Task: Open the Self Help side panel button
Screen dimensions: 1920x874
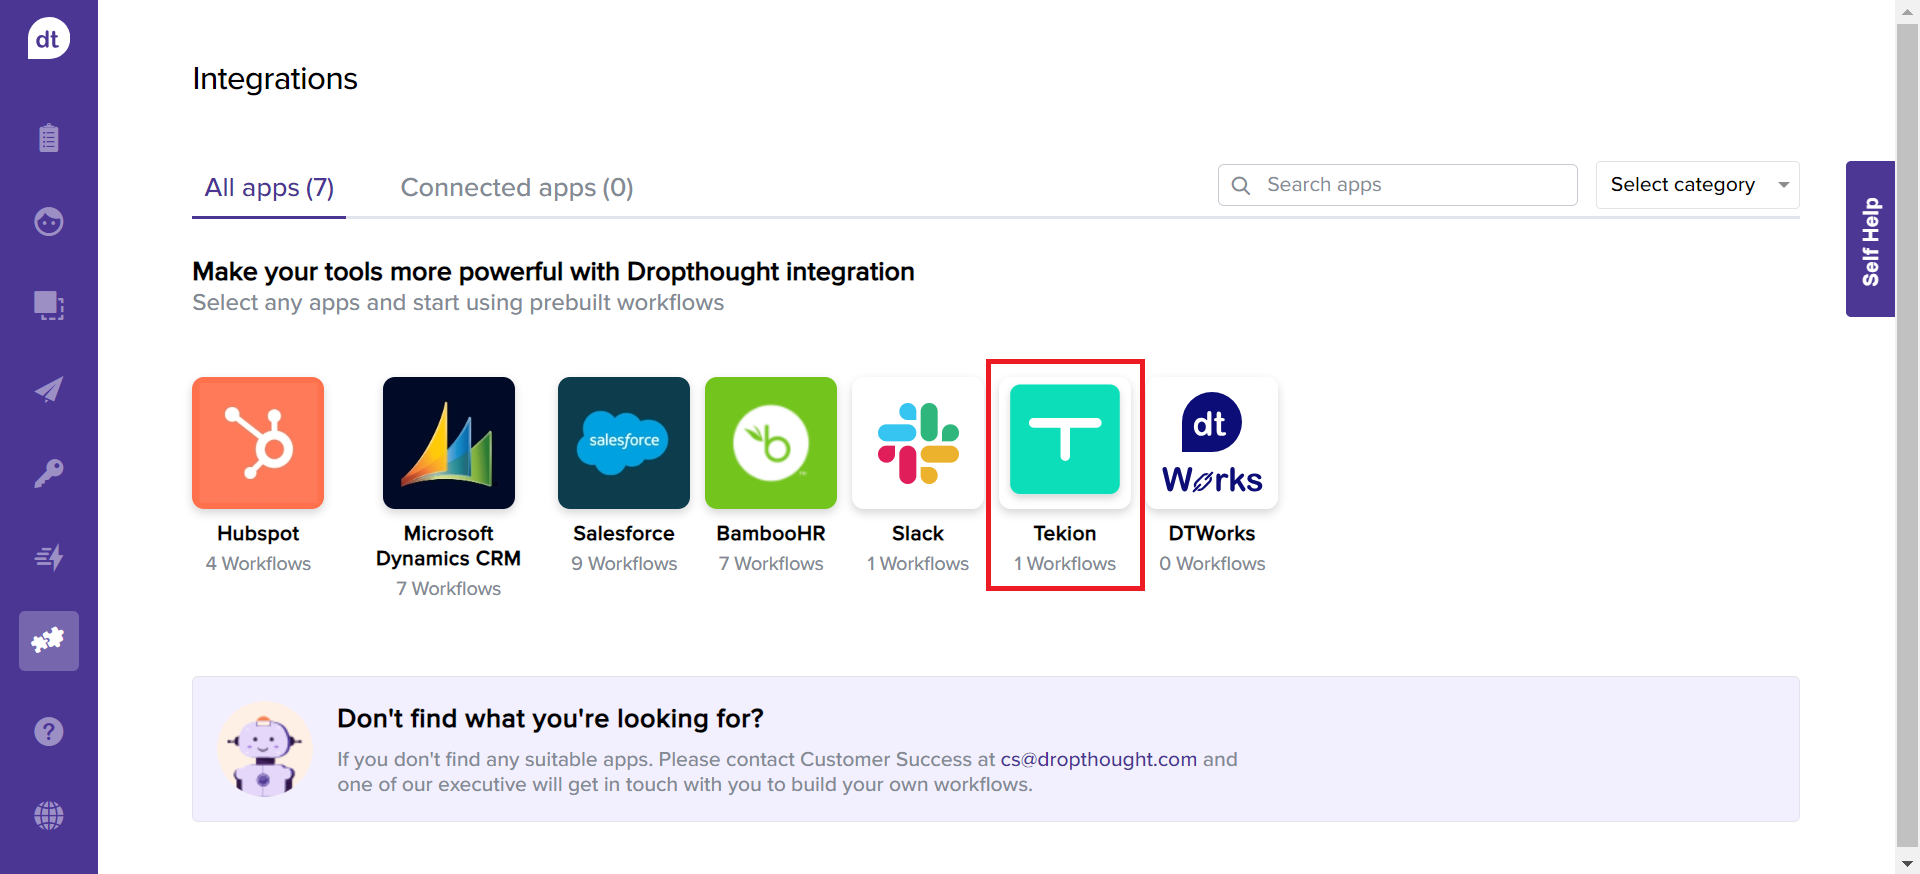Action: coord(1870,240)
